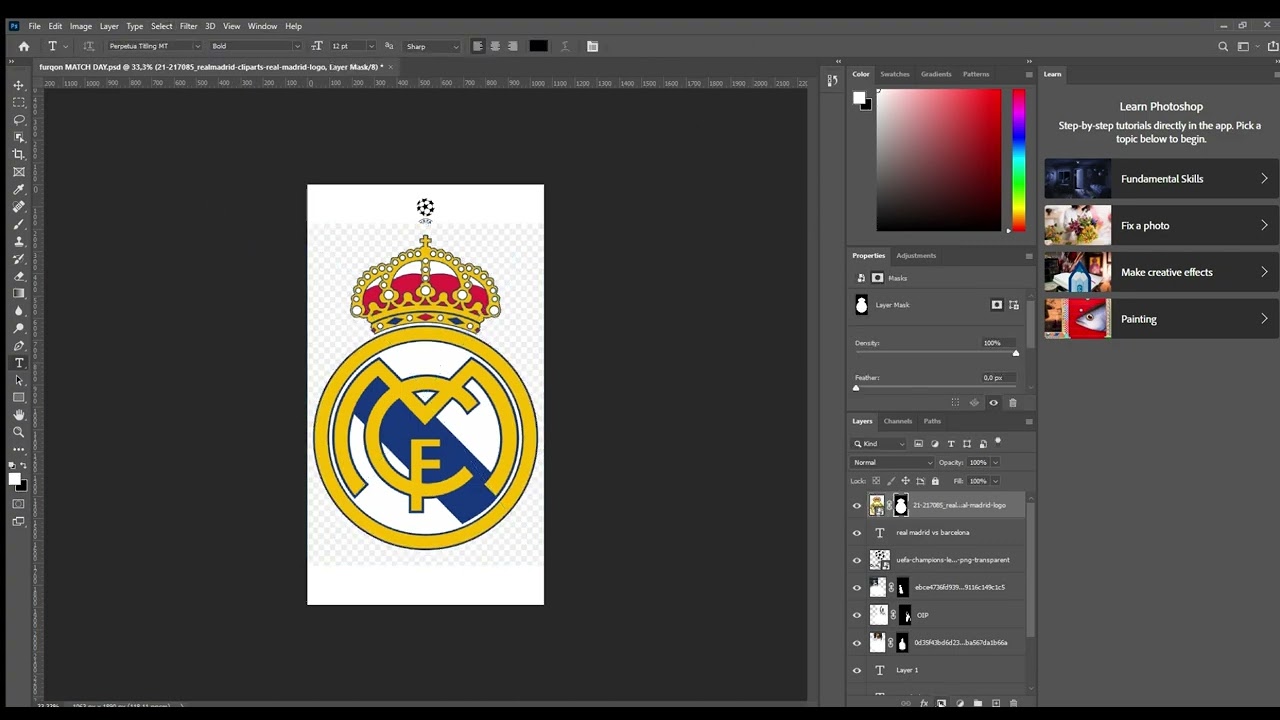Viewport: 1280px width, 720px height.
Task: Delete the selected layer with trash icon
Action: (x=1013, y=703)
